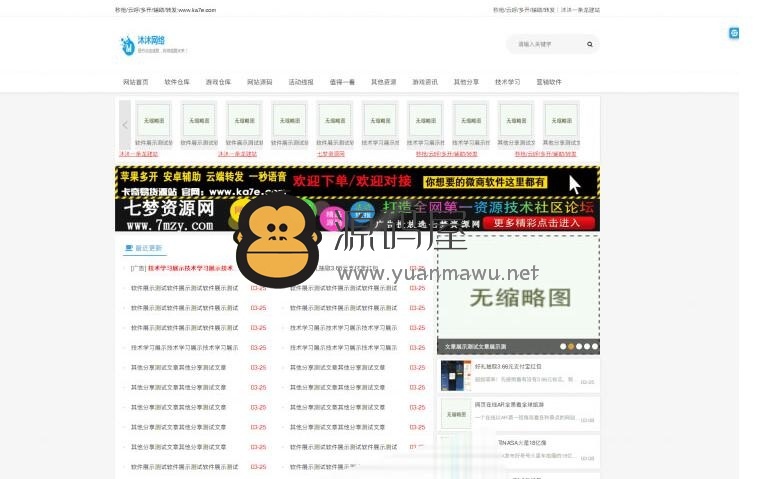Image resolution: width=773 pixels, height=479 pixels.
Task: Select the orange active slideshow dot
Action: [x=571, y=346]
